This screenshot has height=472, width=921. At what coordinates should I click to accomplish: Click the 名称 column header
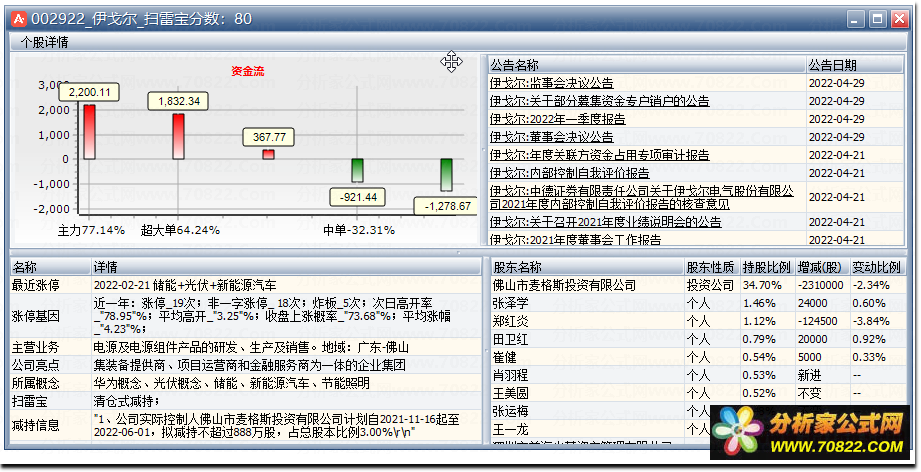click(x=51, y=267)
